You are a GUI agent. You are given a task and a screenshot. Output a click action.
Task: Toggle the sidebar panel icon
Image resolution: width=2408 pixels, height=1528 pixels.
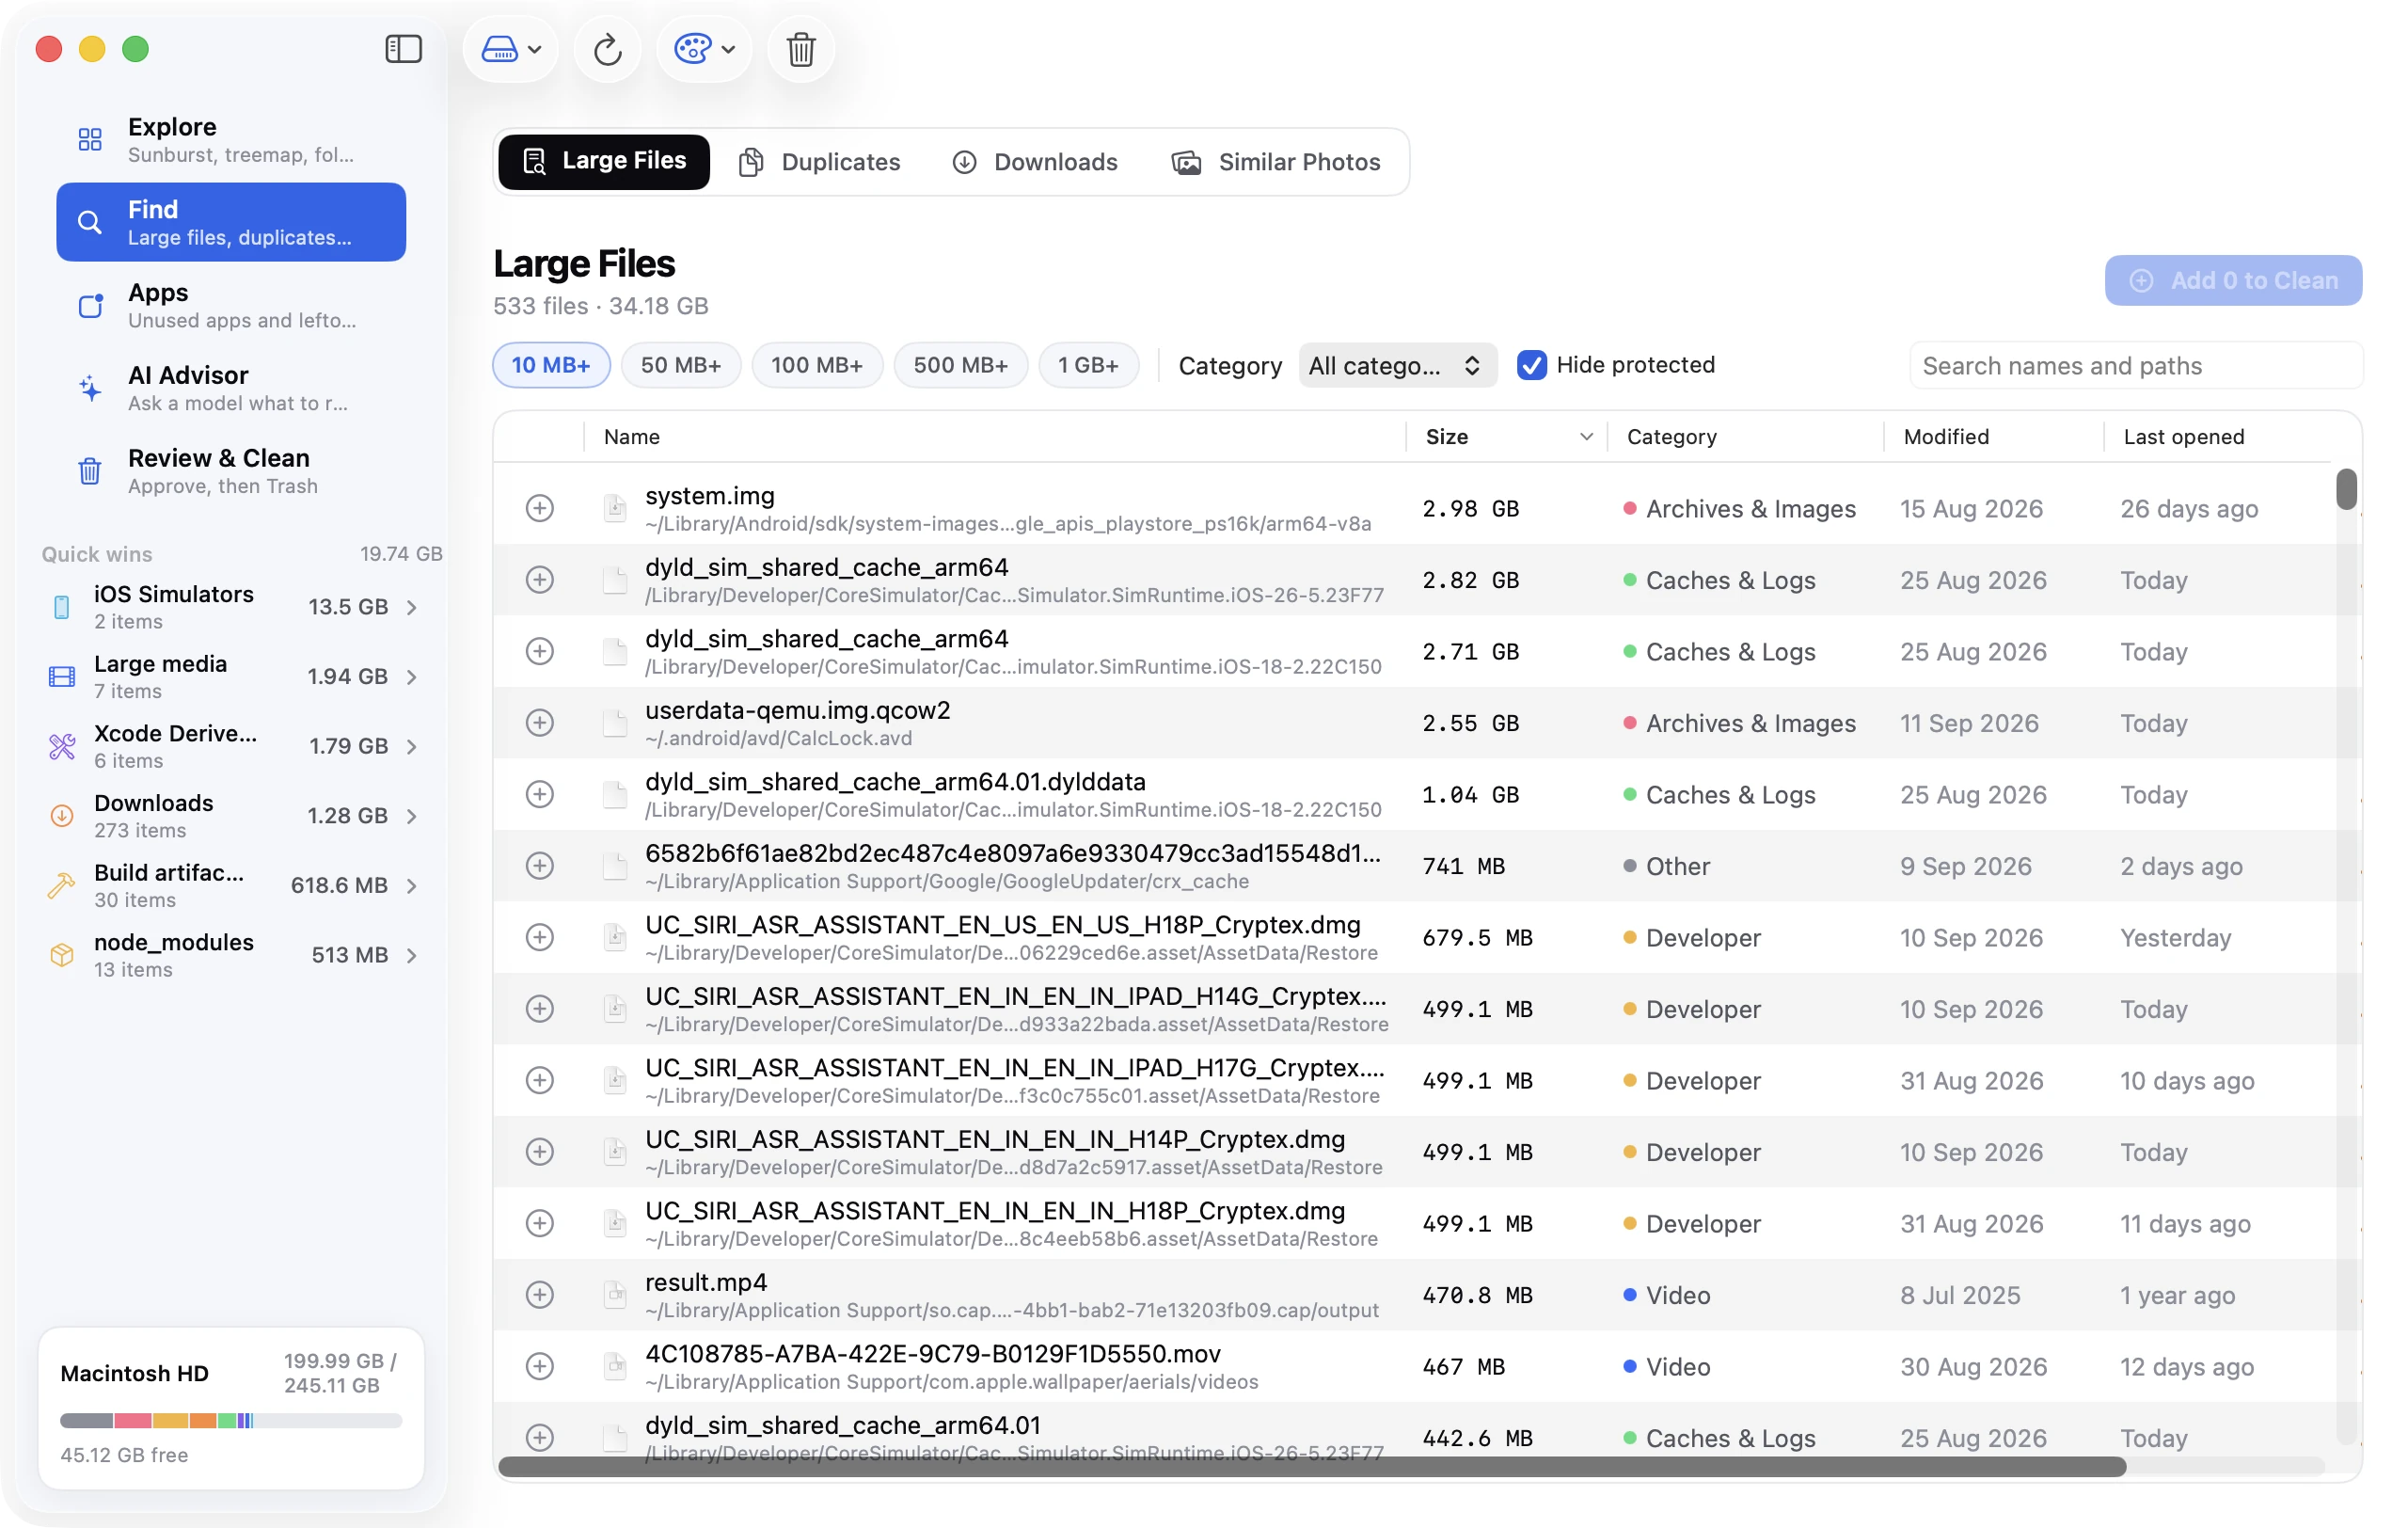403,49
